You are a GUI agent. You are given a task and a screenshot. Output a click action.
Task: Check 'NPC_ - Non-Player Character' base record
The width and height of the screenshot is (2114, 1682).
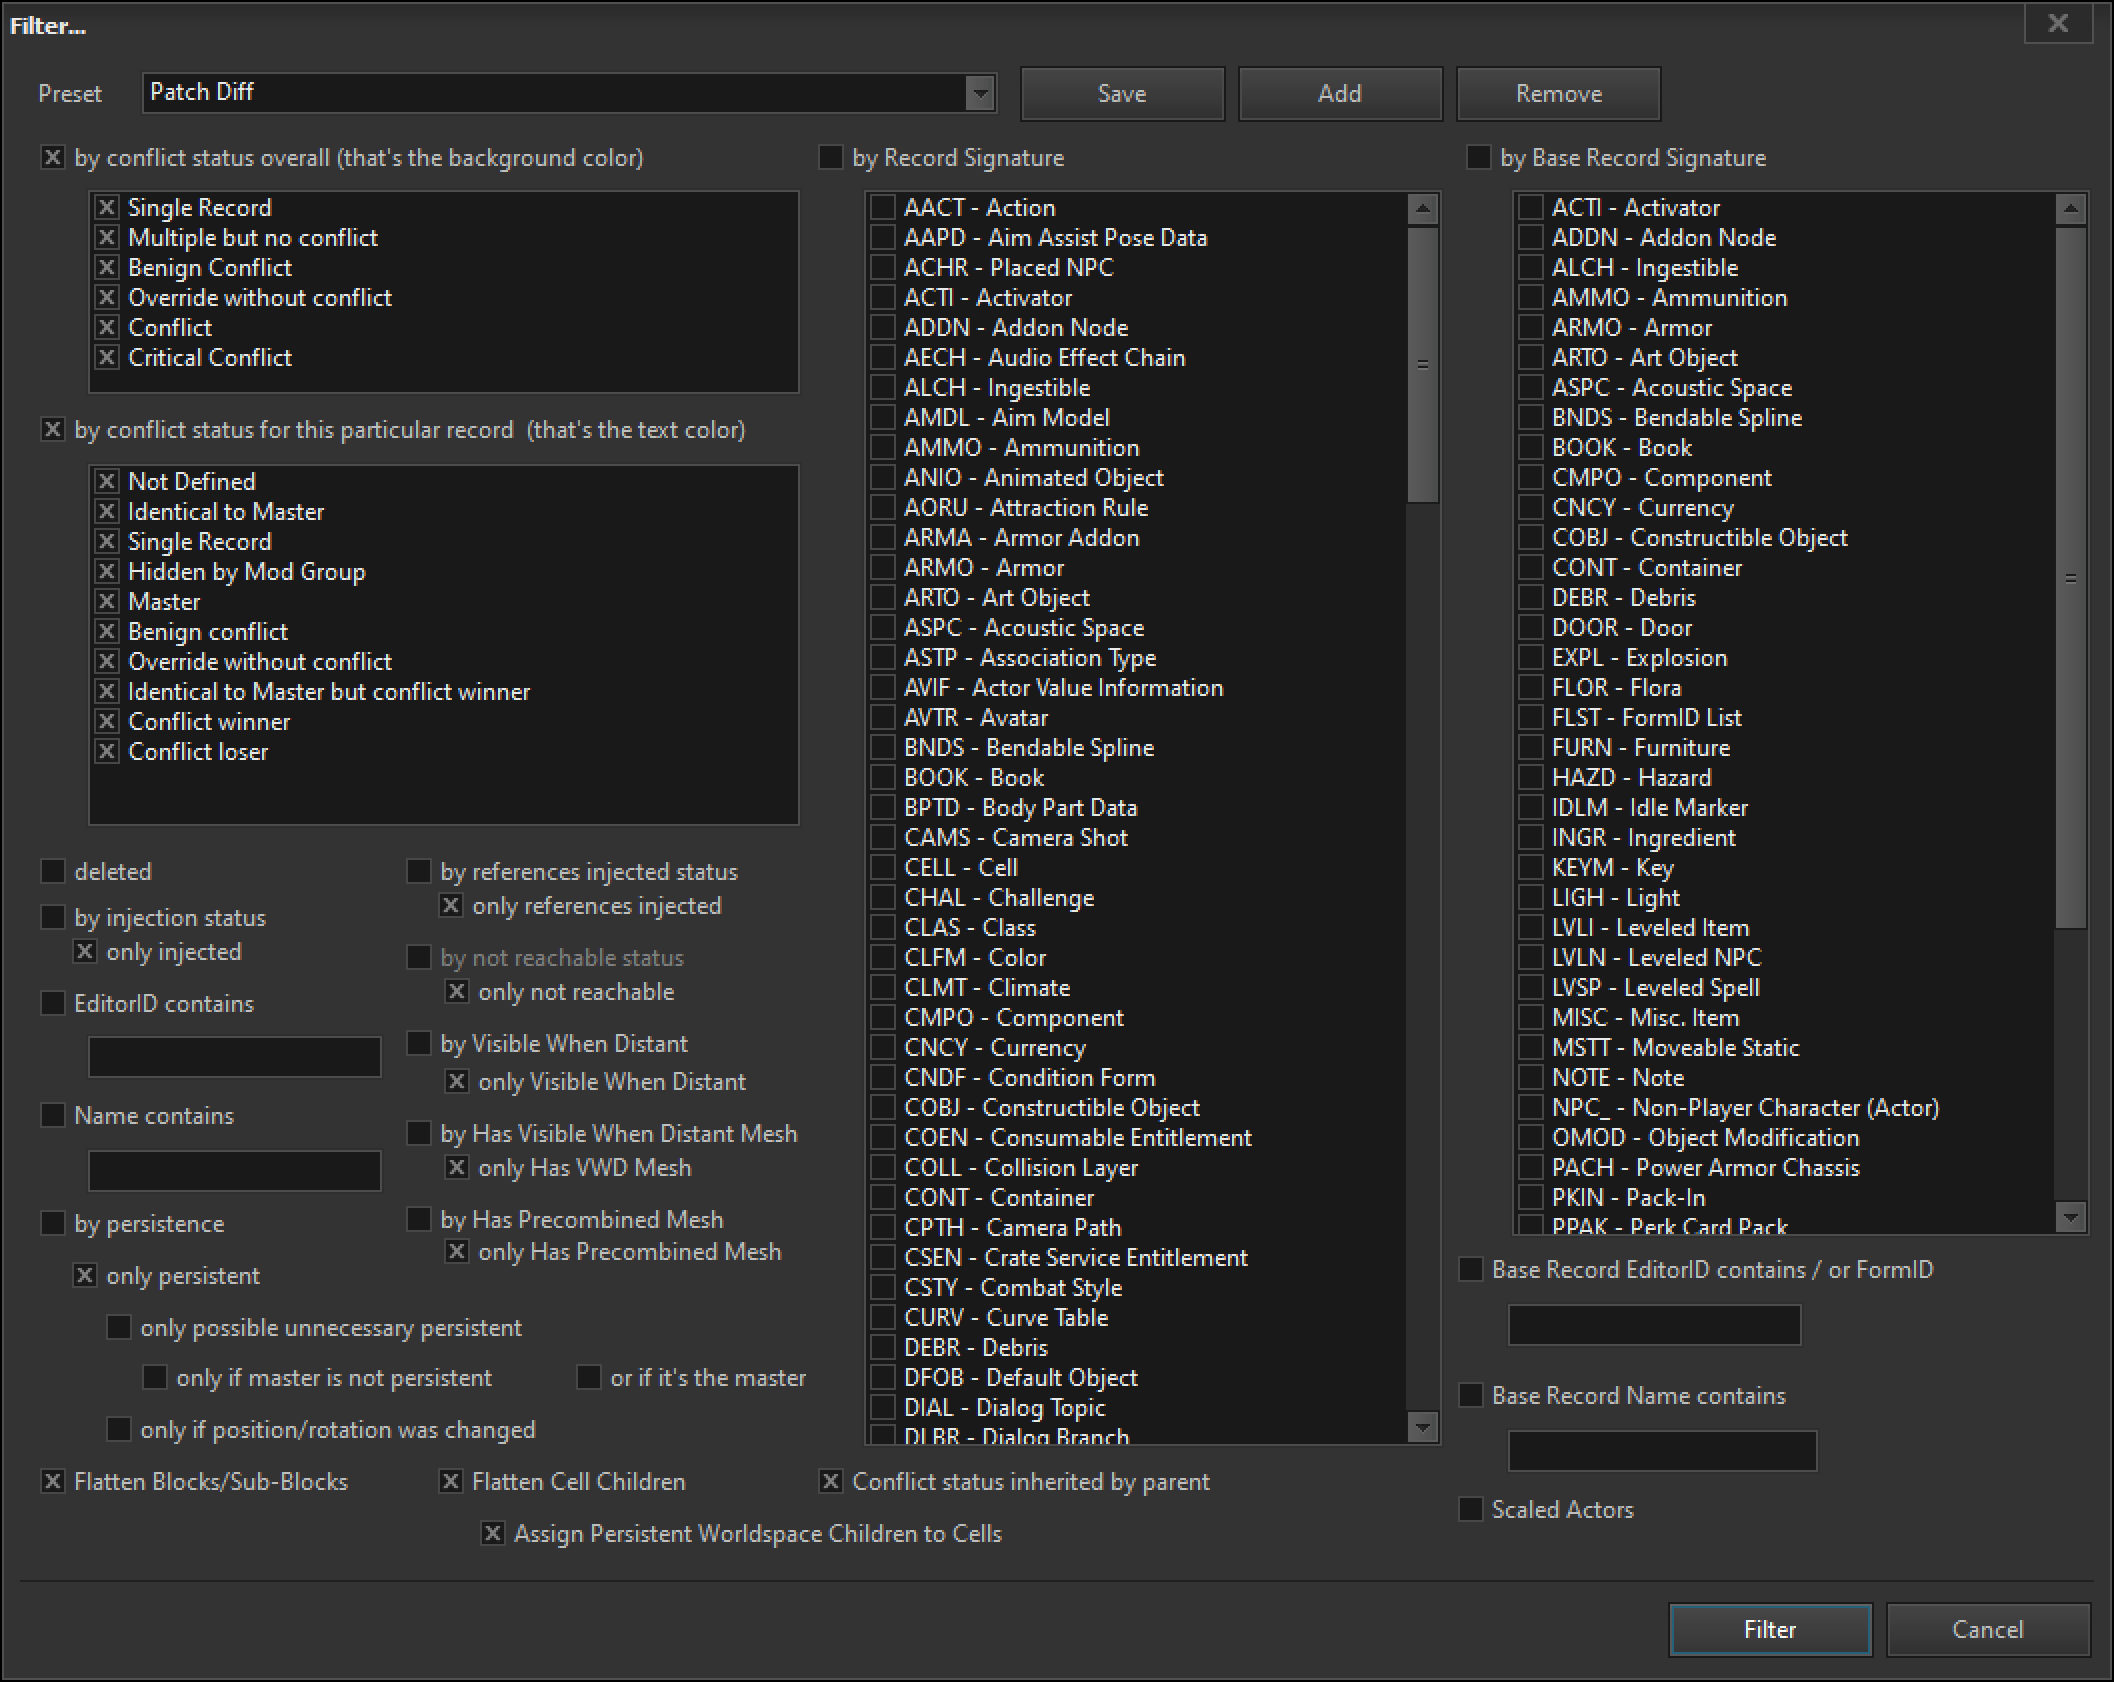[1530, 1108]
